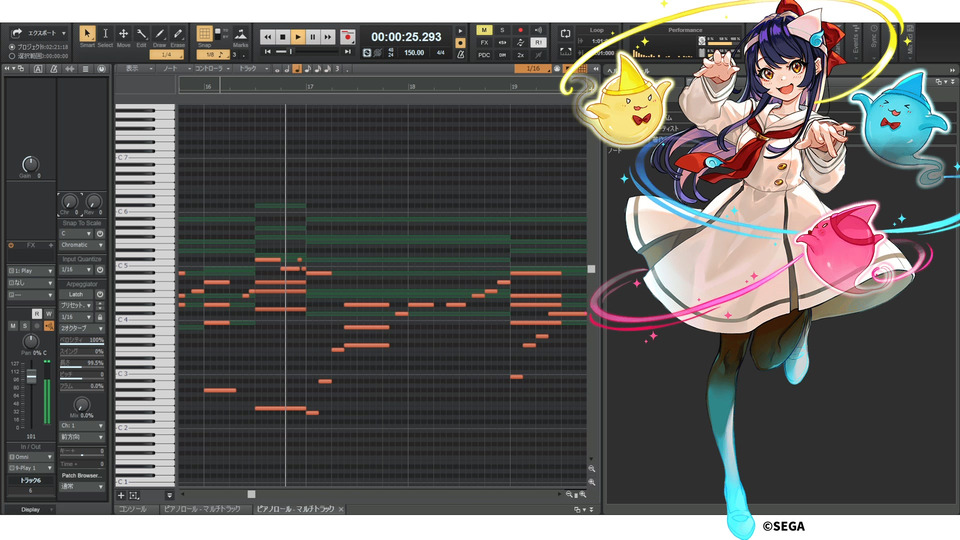960x540 pixels.
Task: Pause the transport
Action: [x=312, y=37]
